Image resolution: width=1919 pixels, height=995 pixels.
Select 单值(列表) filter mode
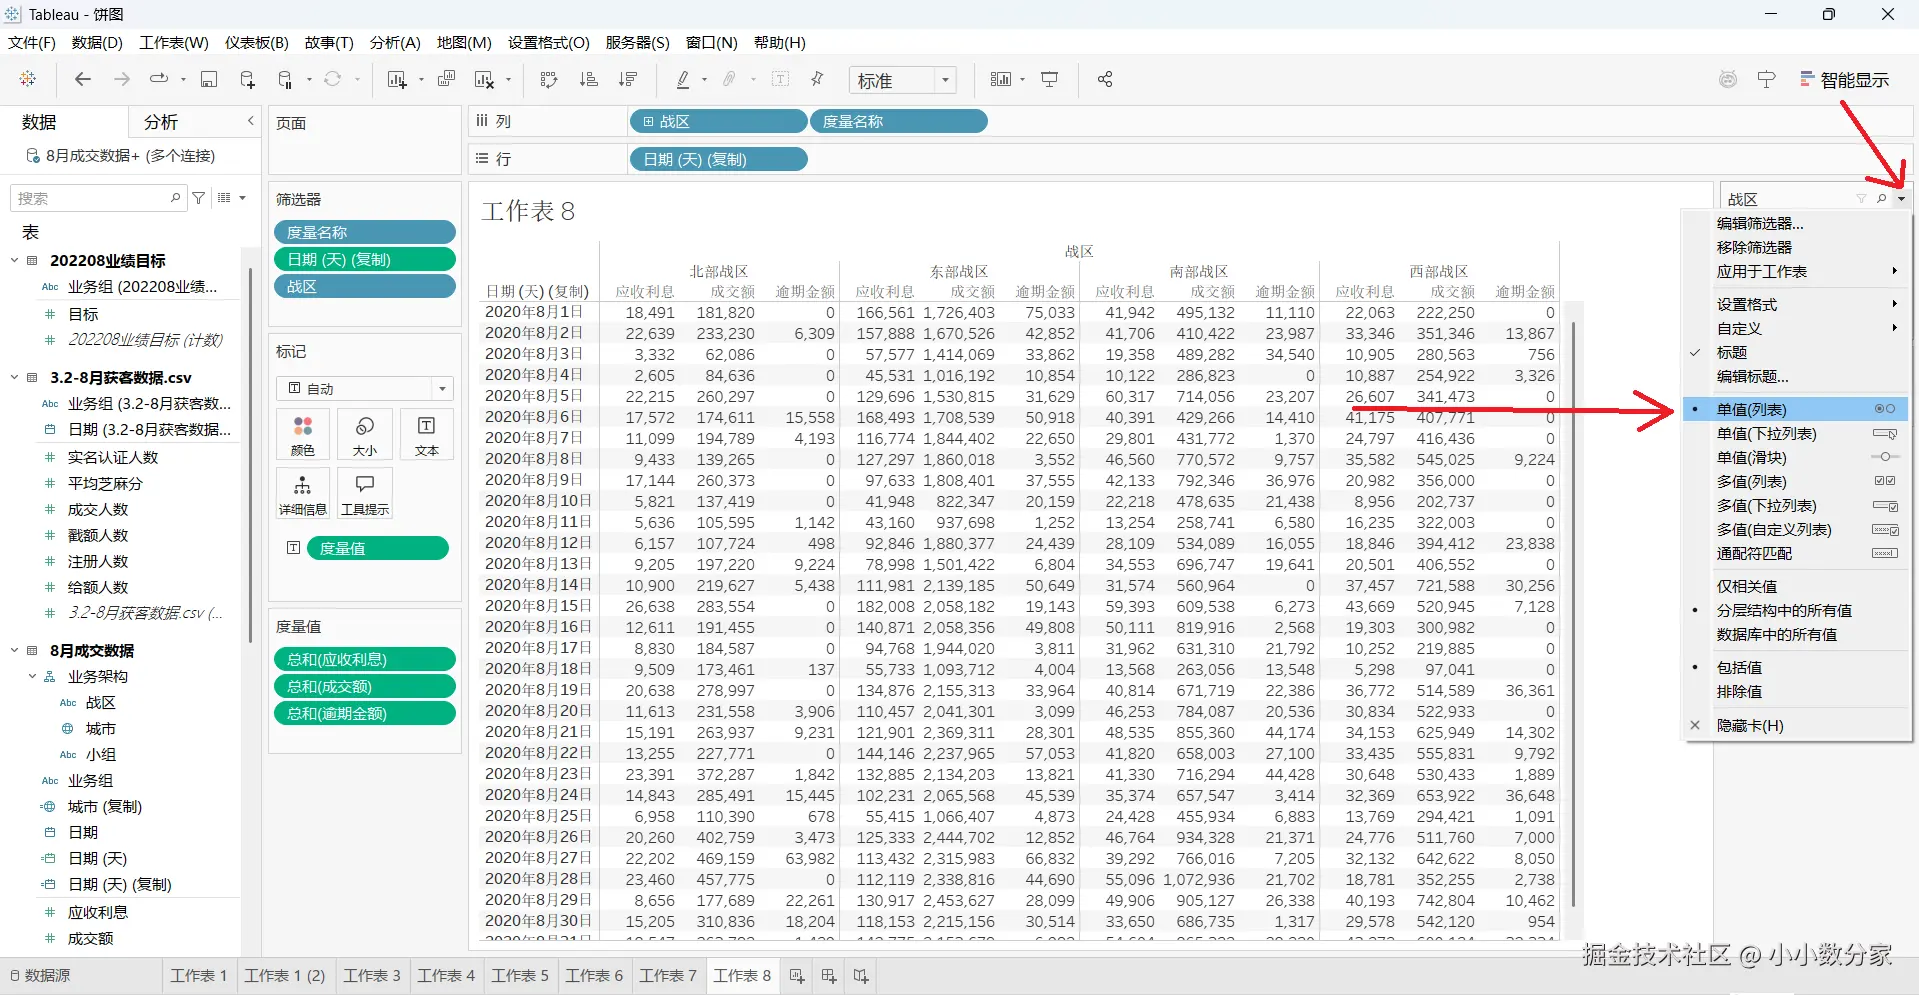(x=1796, y=409)
